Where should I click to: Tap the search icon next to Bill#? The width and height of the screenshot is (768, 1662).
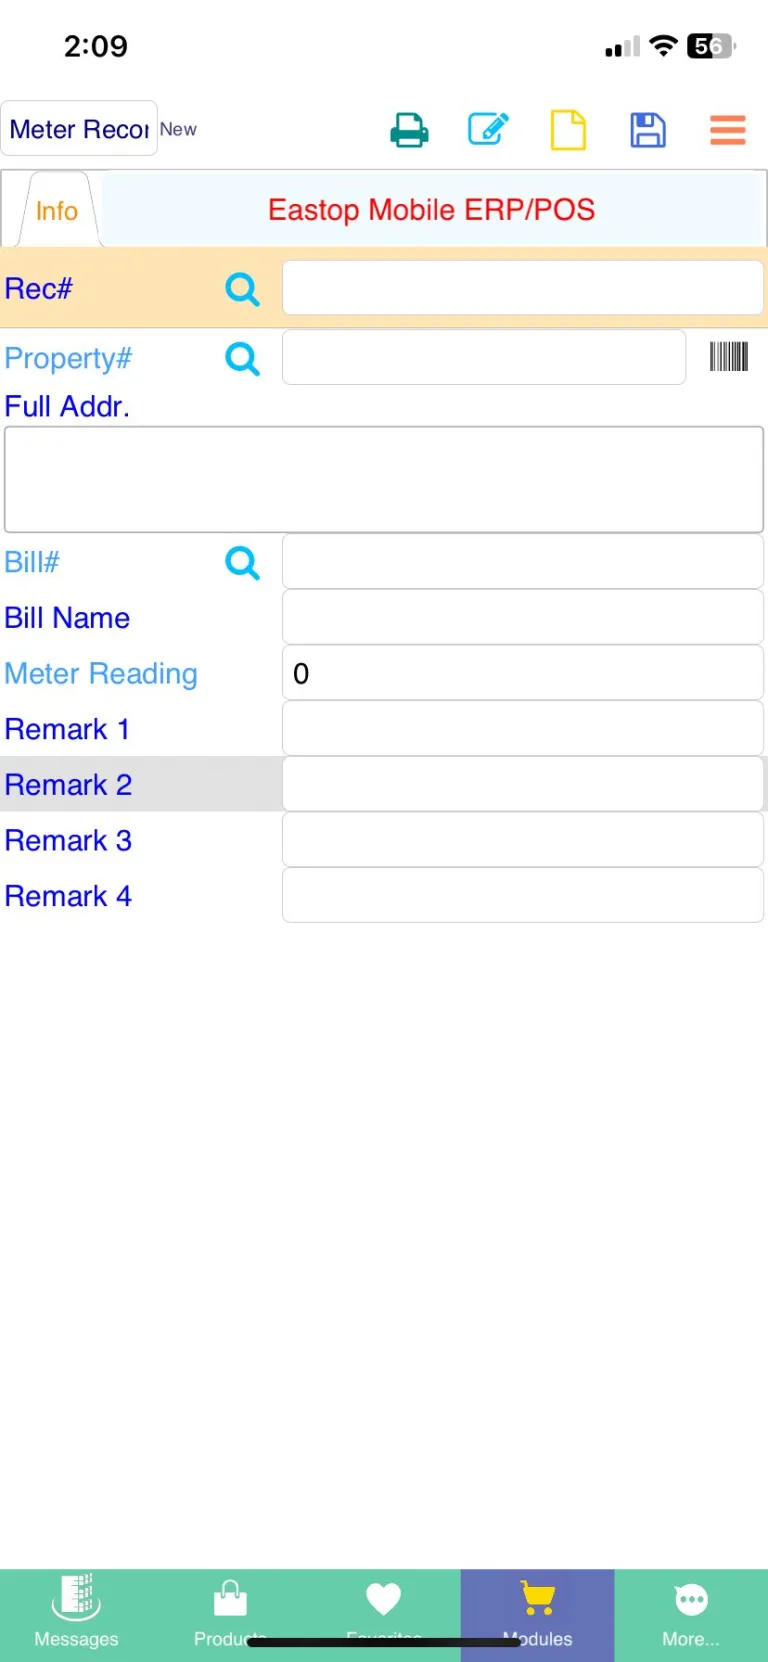tap(242, 563)
